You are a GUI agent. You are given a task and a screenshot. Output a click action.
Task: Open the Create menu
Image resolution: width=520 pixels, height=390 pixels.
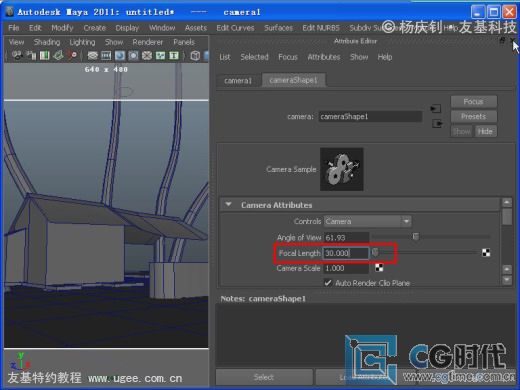pyautogui.click(x=94, y=28)
